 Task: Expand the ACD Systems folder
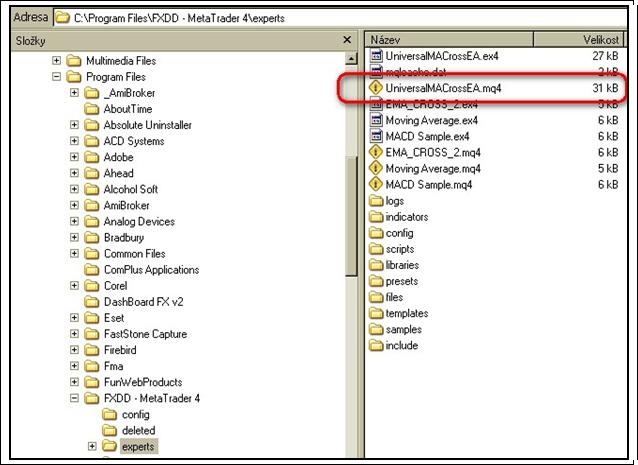coord(74,141)
